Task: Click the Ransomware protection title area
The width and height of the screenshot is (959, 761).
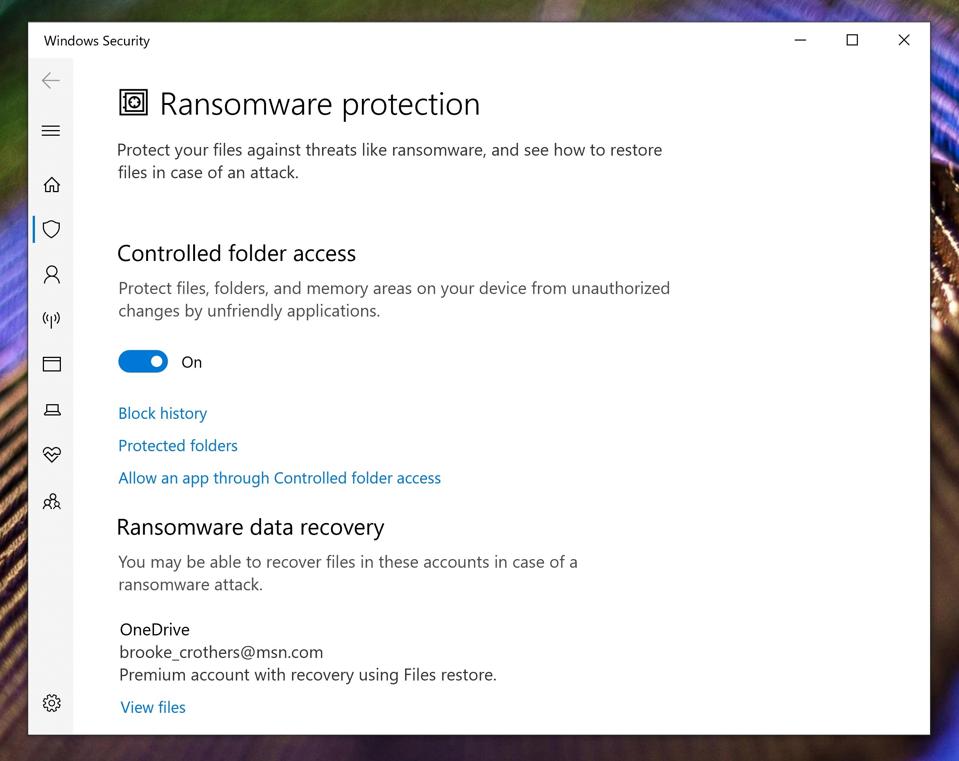Action: pos(298,104)
